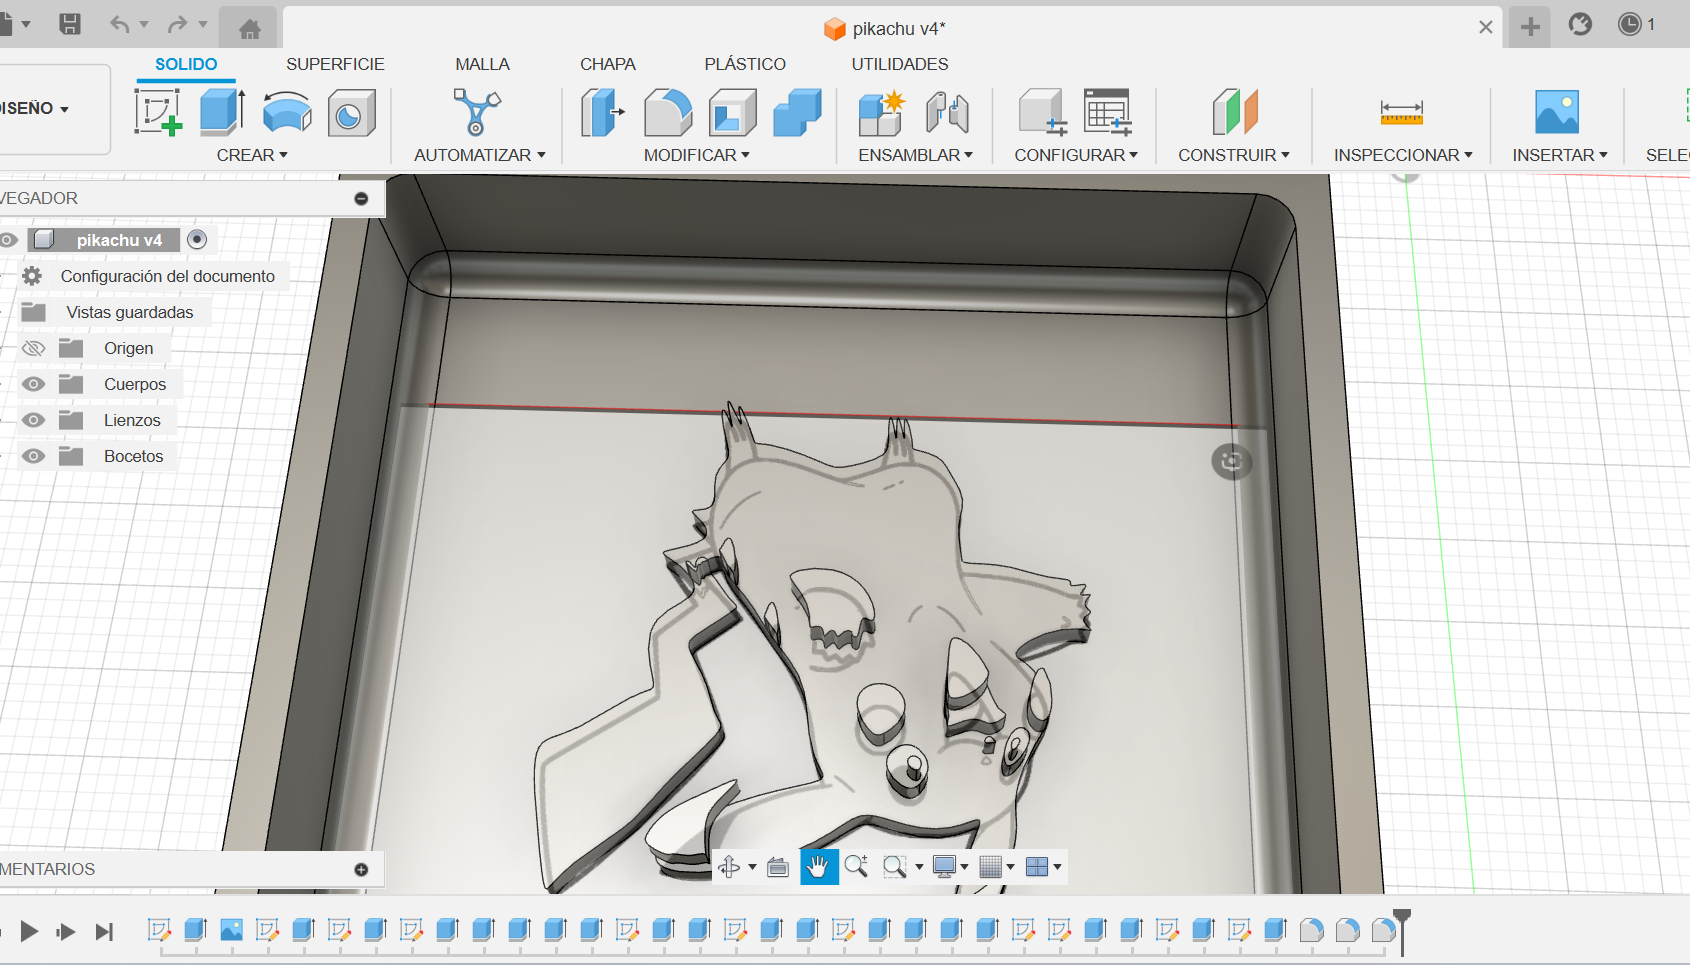The image size is (1690, 965).
Task: Open the CONFIGURAR dropdown
Action: 1076,155
